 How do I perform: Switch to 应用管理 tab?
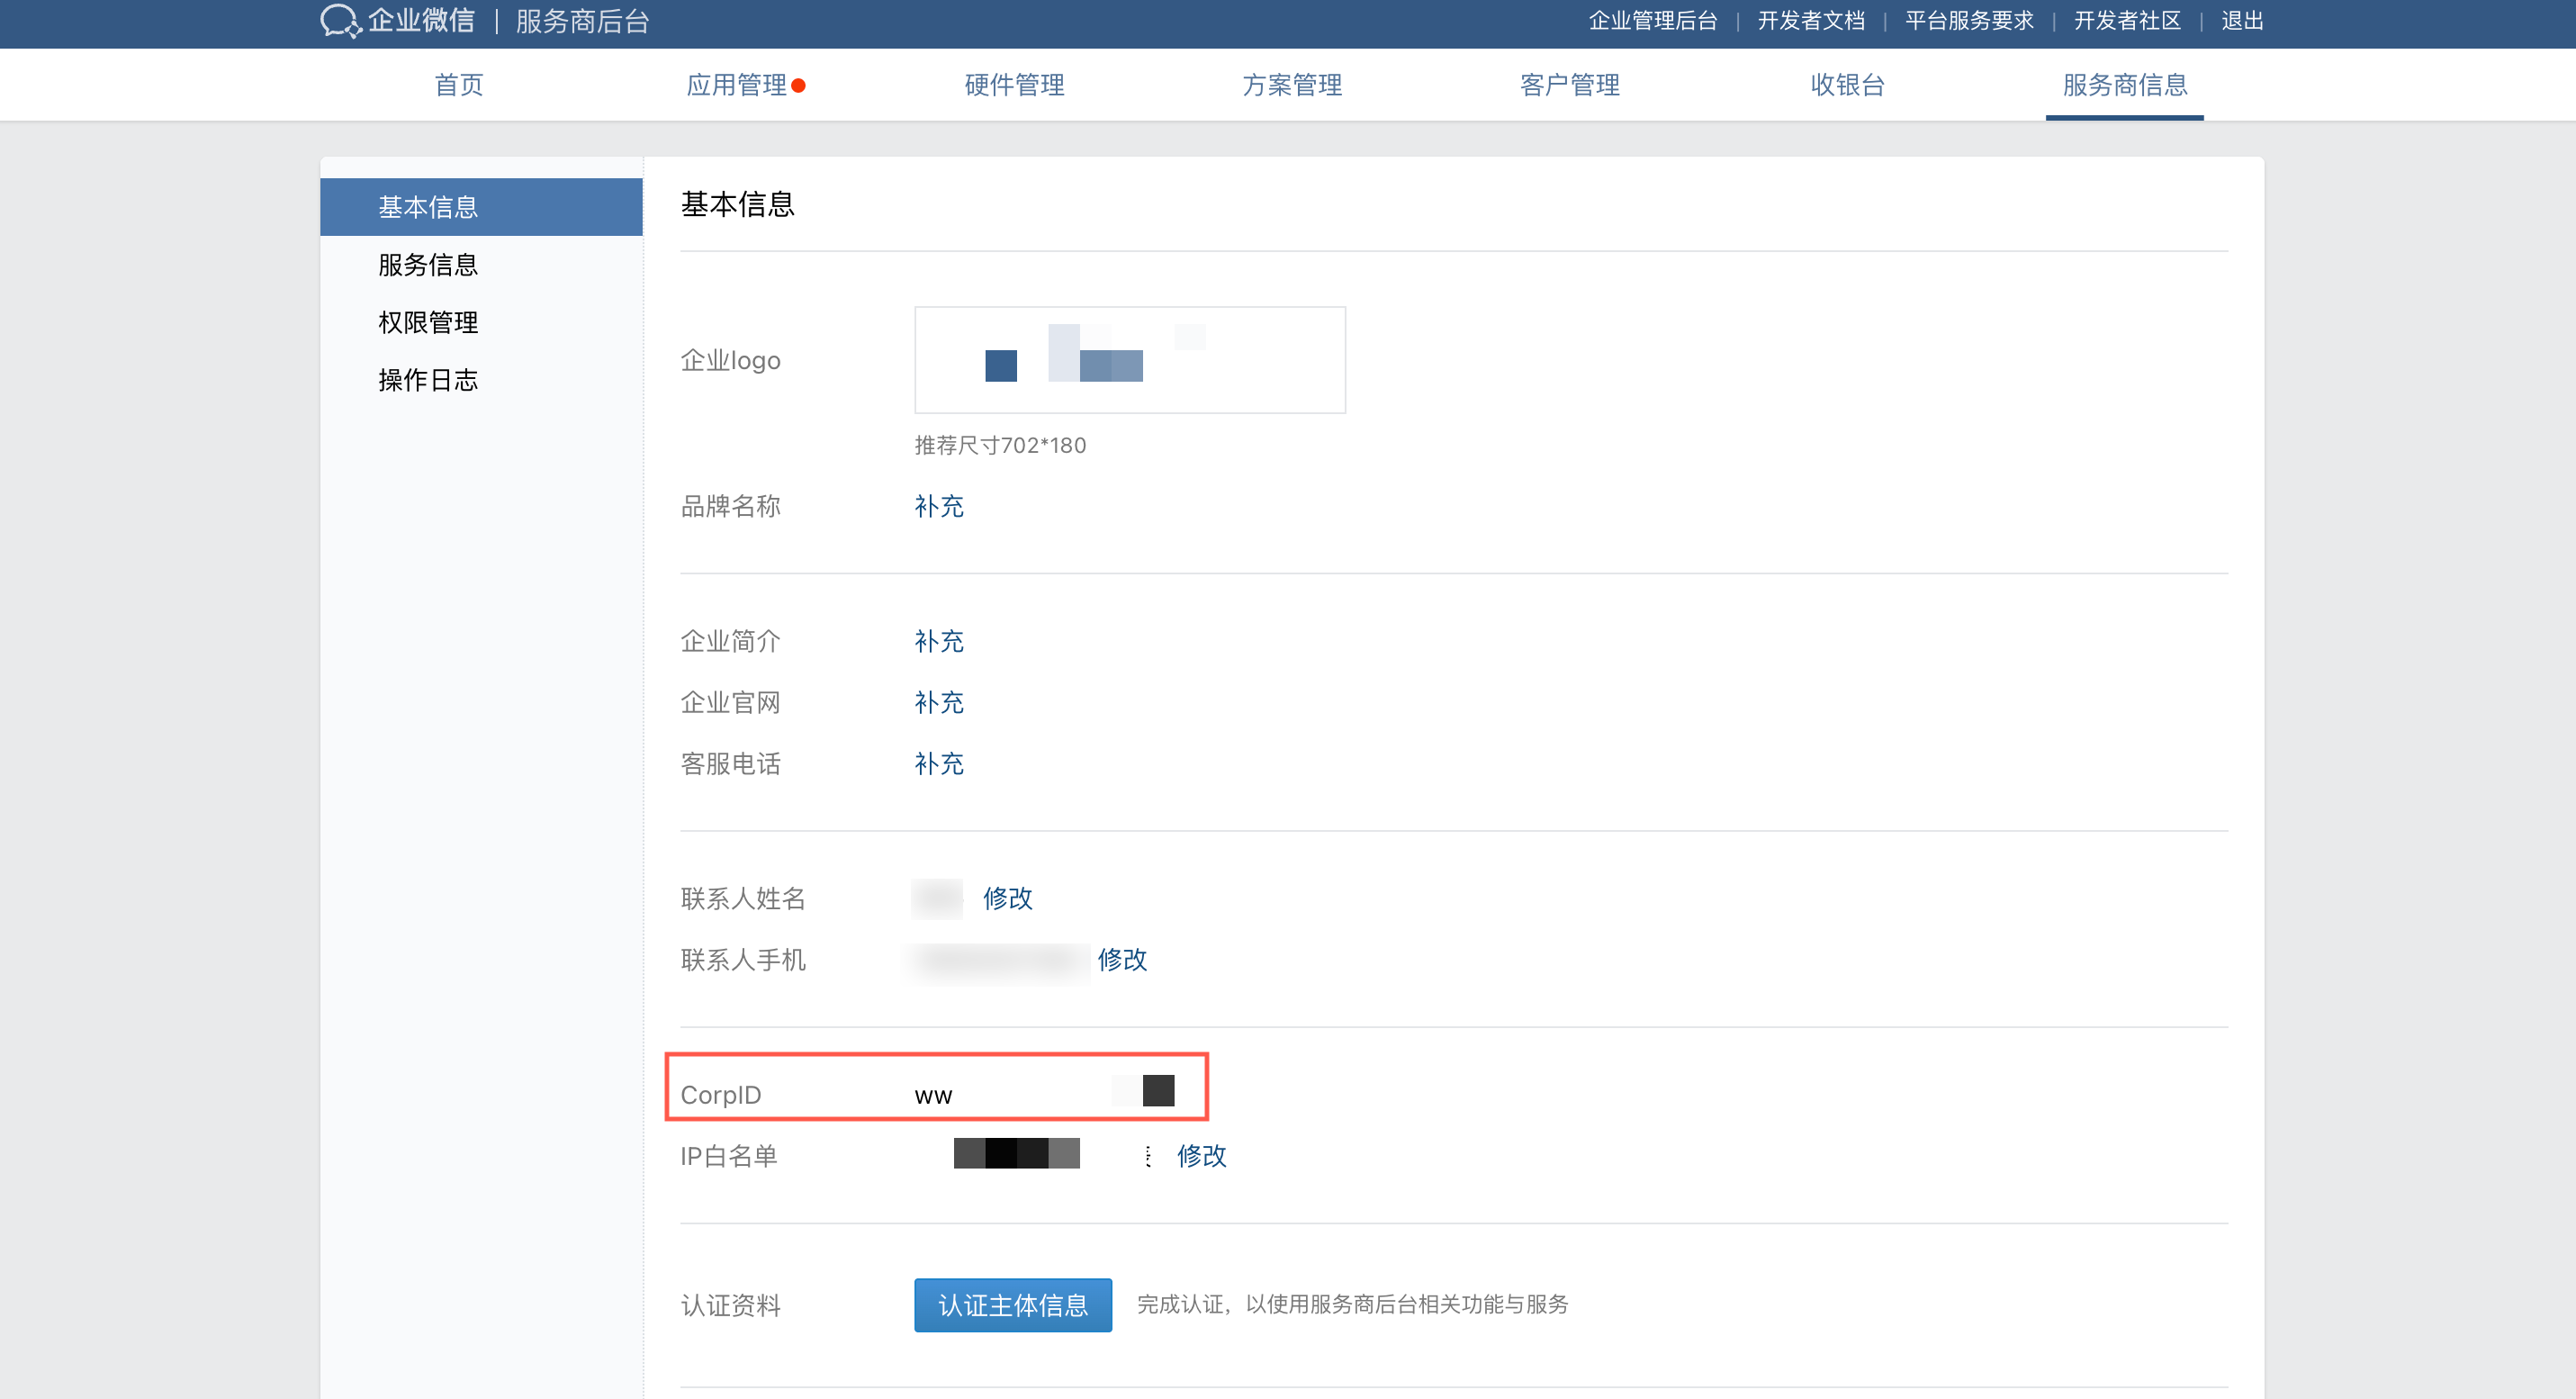tap(736, 85)
